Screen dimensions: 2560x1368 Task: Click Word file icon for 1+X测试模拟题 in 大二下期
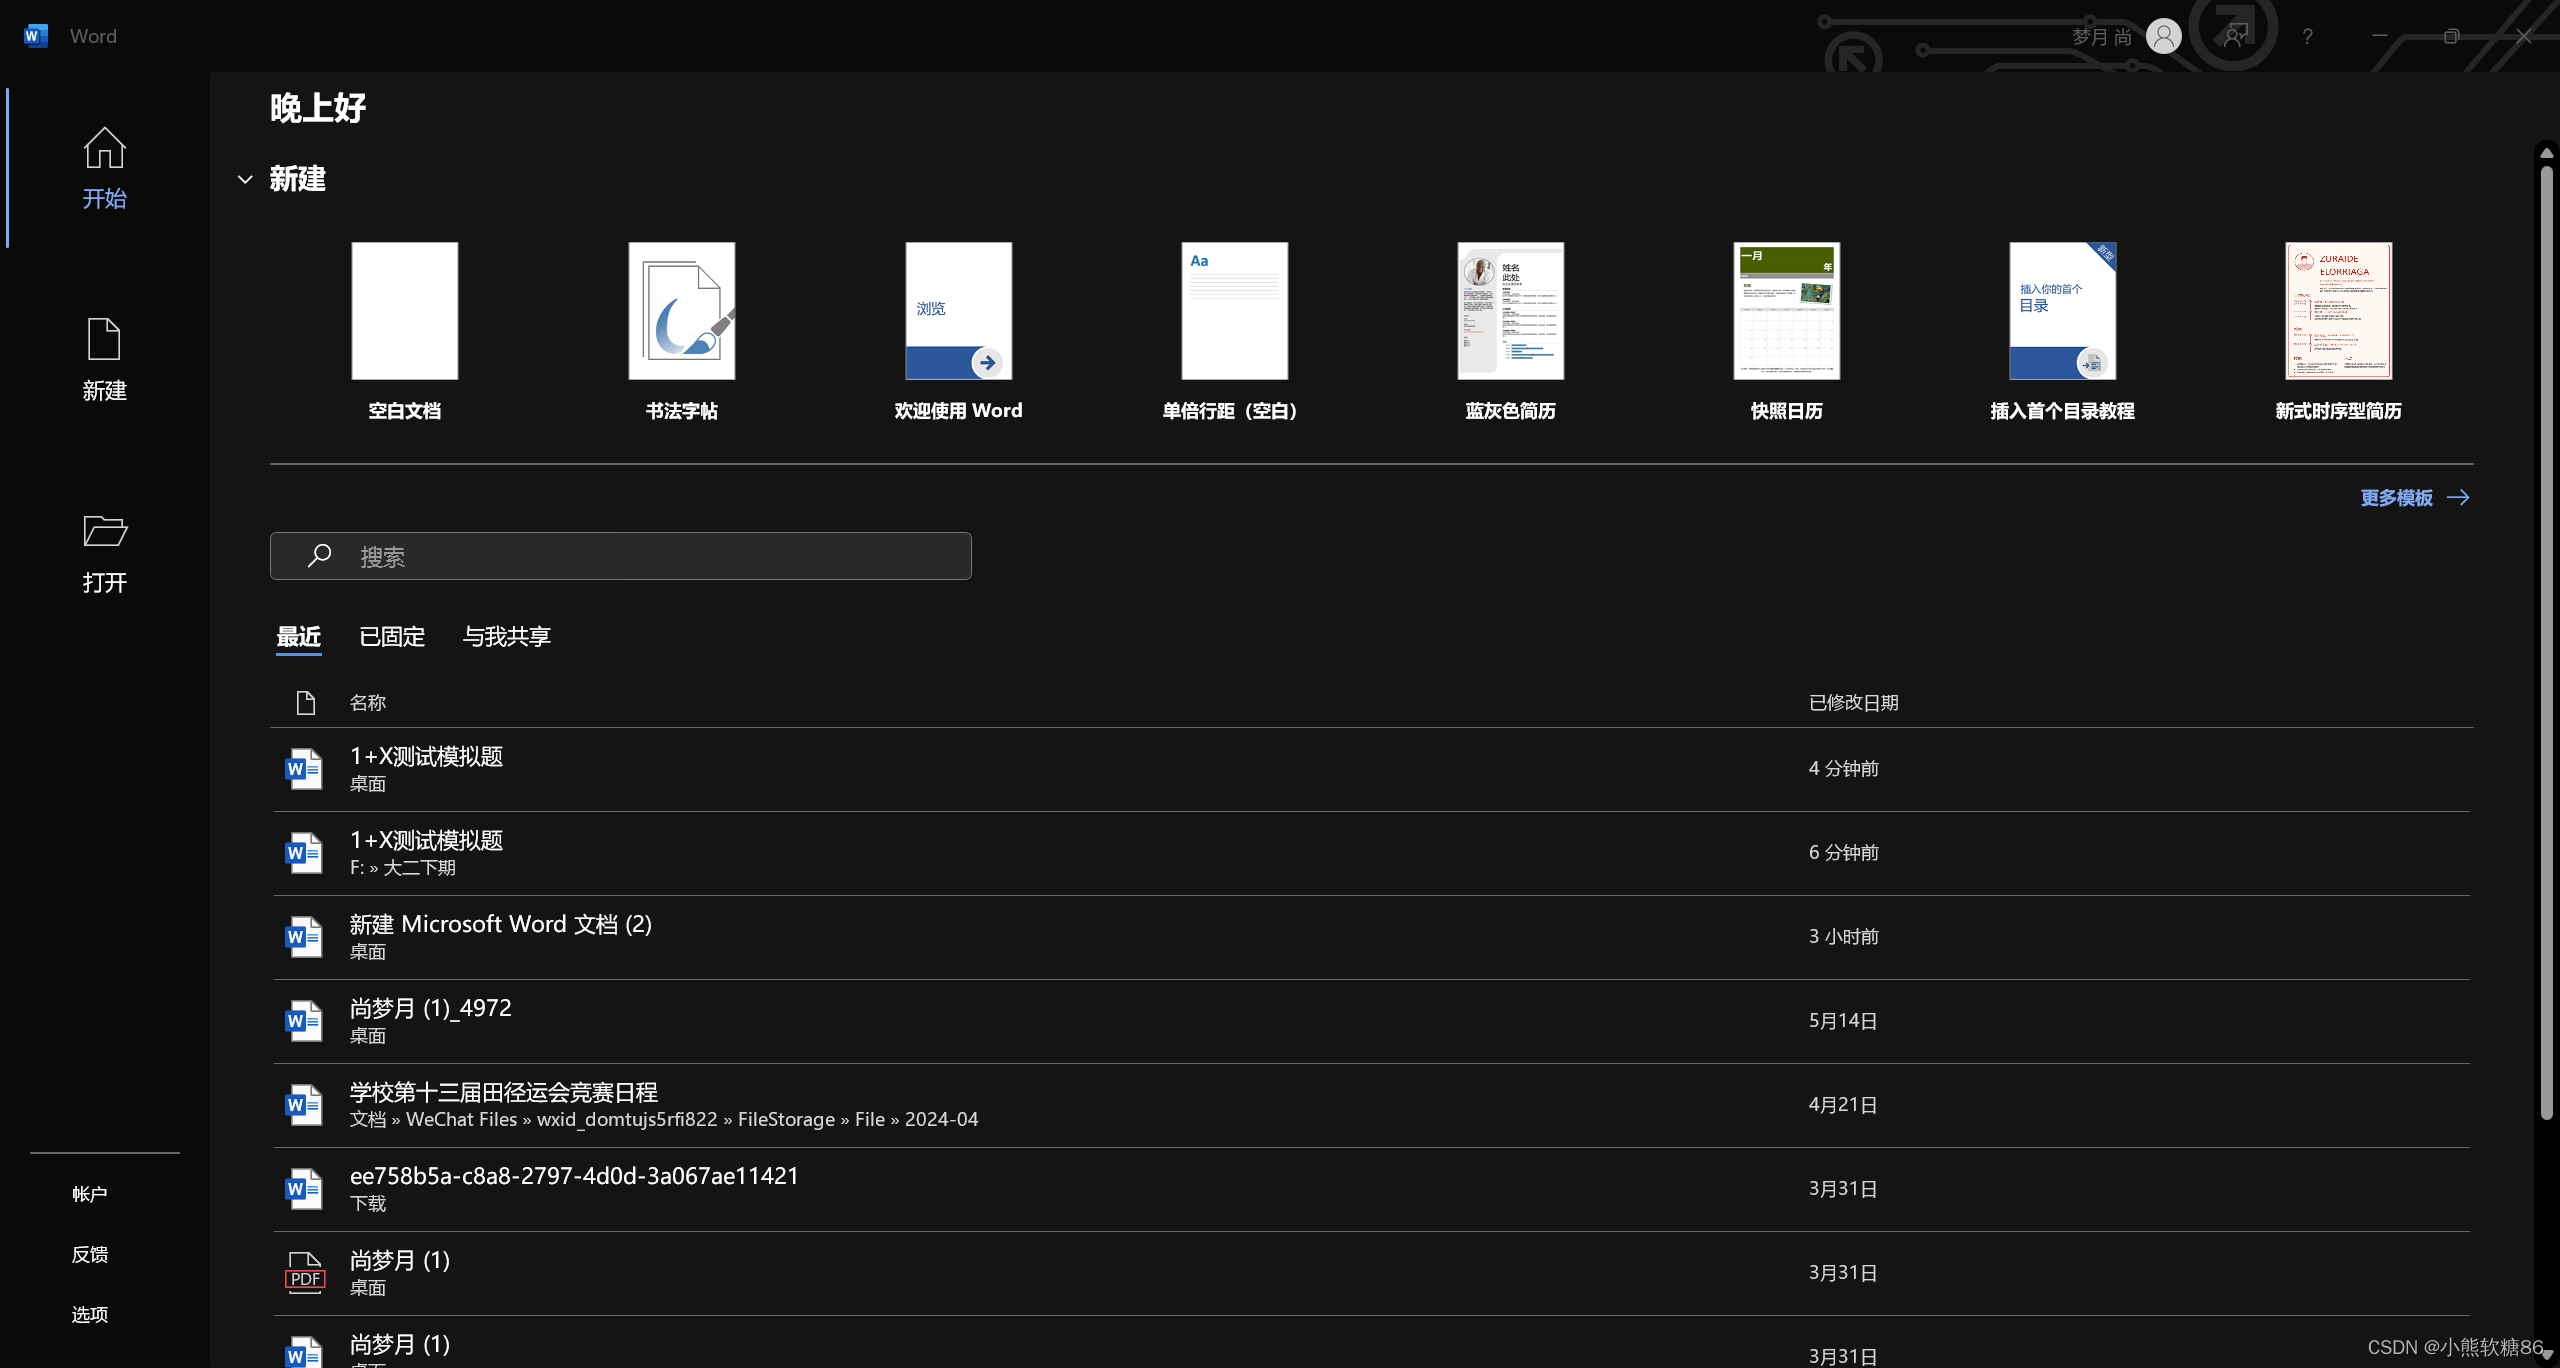304,853
